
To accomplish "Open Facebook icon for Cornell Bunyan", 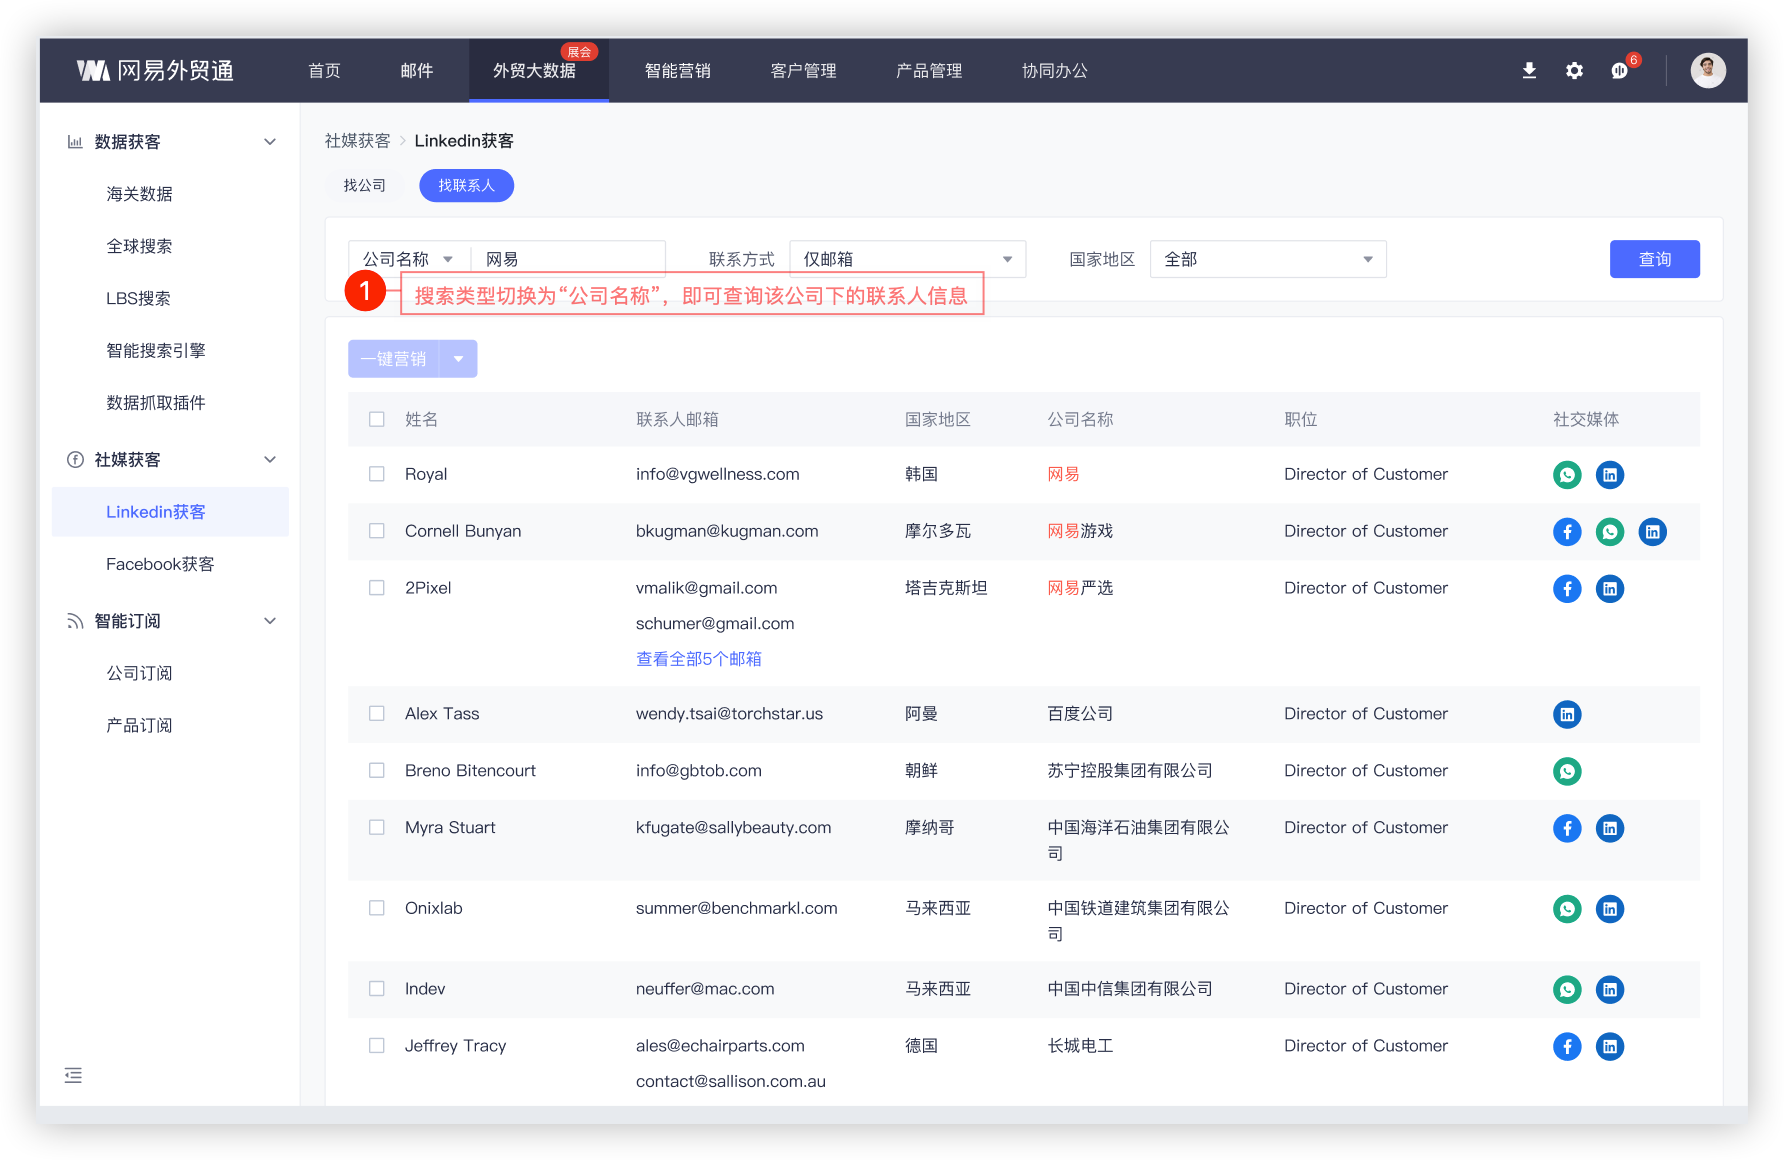I will (1567, 532).
